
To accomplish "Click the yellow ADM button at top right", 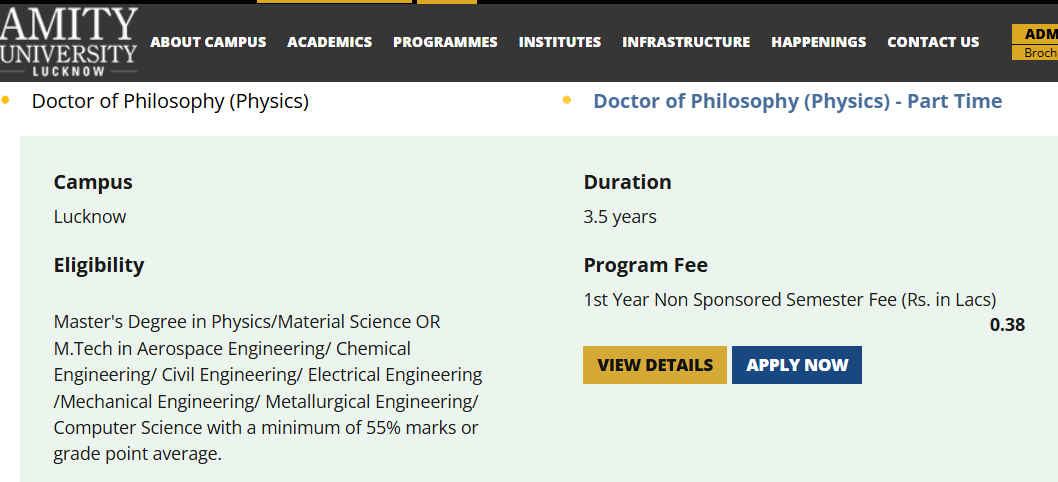I will [1036, 34].
